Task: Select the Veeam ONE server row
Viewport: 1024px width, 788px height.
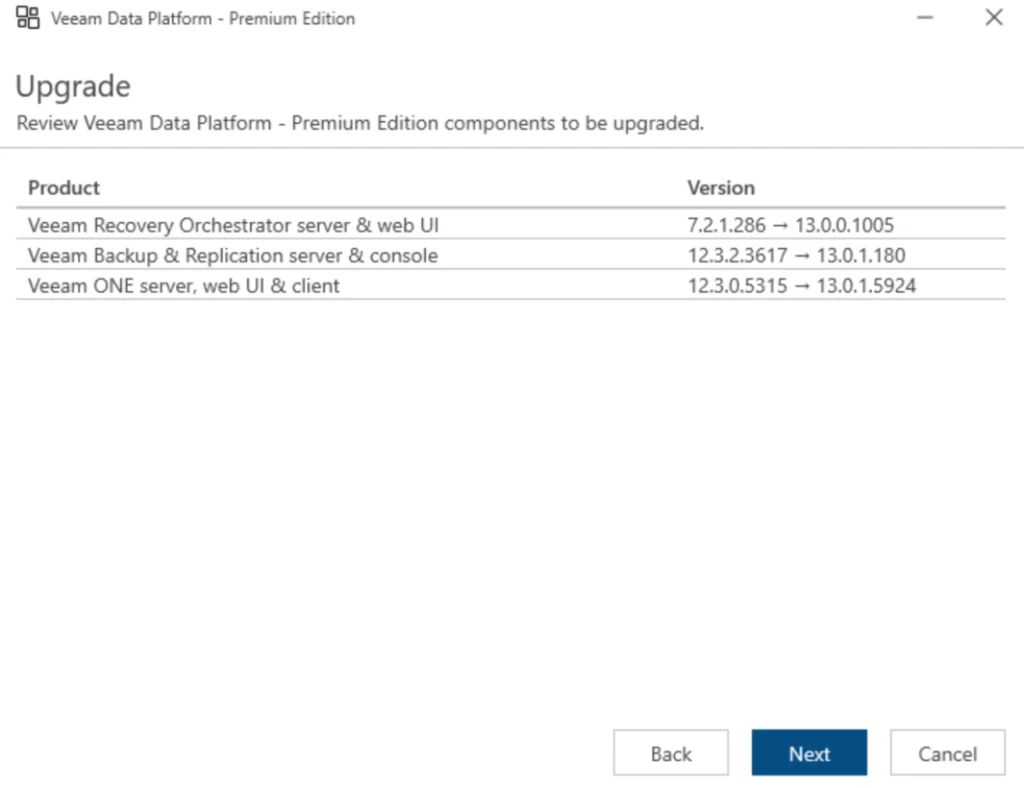Action: tap(184, 285)
